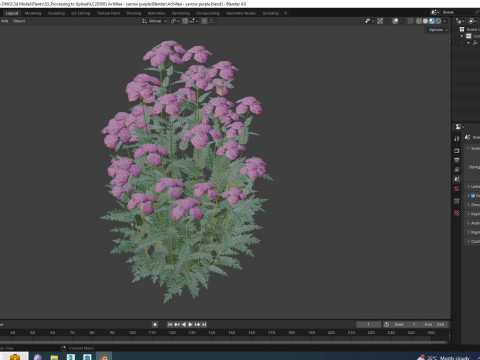Toggle proportional editing button
Image resolution: width=480 pixels, height=360 pixels.
(x=204, y=21)
